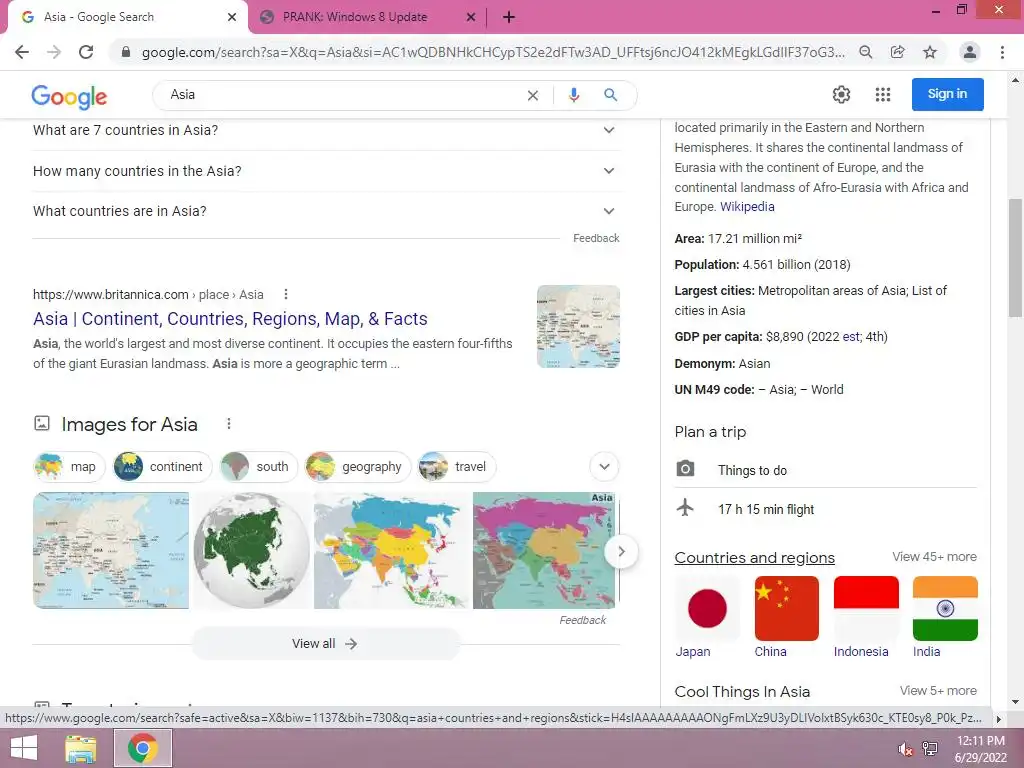Screen dimensions: 1024x768
Task: Open the India flag card
Action: point(945,617)
